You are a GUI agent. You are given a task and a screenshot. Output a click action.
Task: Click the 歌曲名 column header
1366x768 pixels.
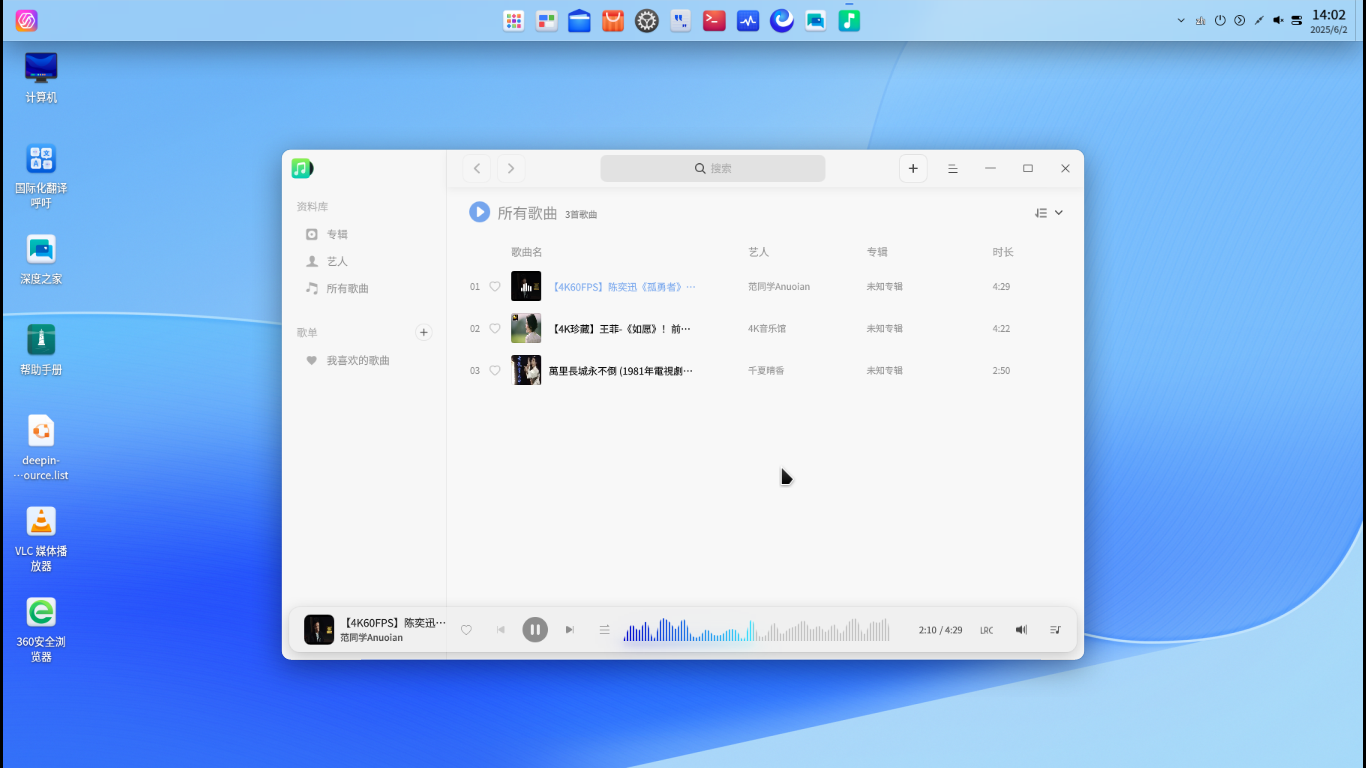(x=527, y=252)
